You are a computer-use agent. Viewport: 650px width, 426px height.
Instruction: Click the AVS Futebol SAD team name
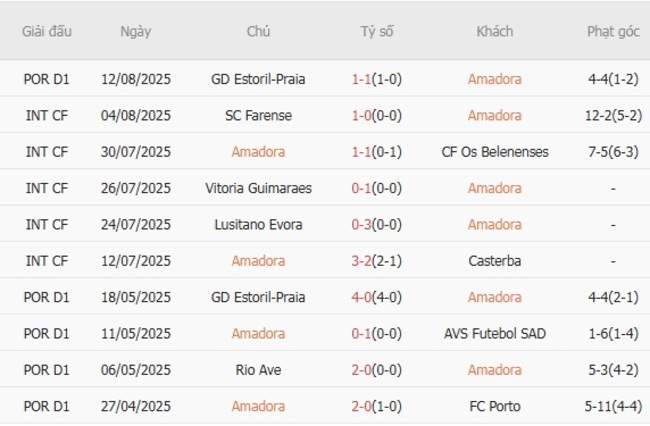494,333
